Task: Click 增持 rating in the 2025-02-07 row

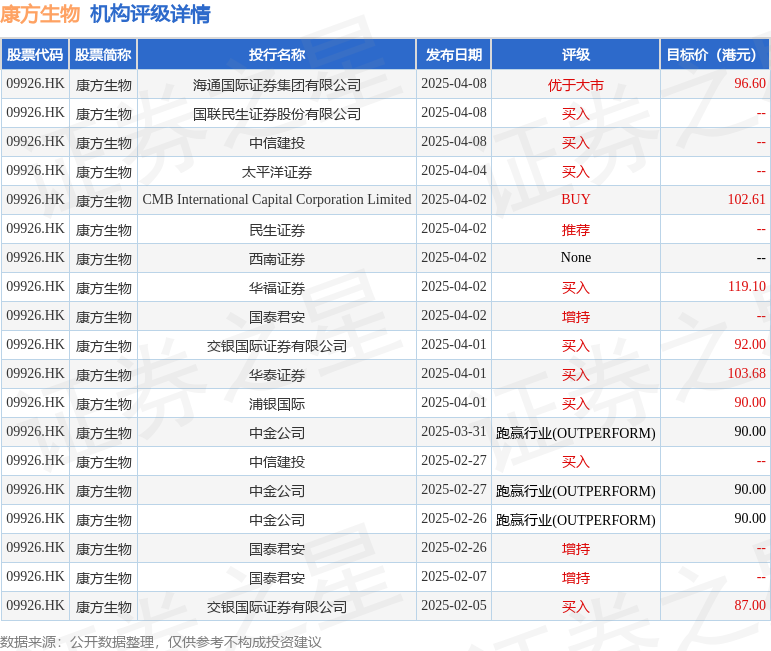Action: [576, 578]
